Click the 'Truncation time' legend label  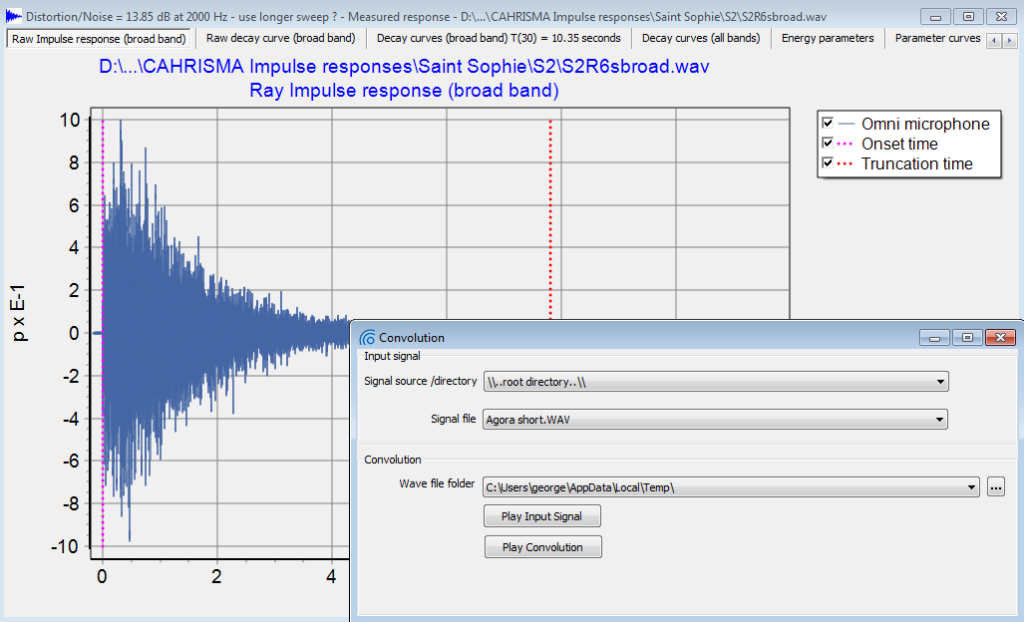pyautogui.click(x=917, y=163)
